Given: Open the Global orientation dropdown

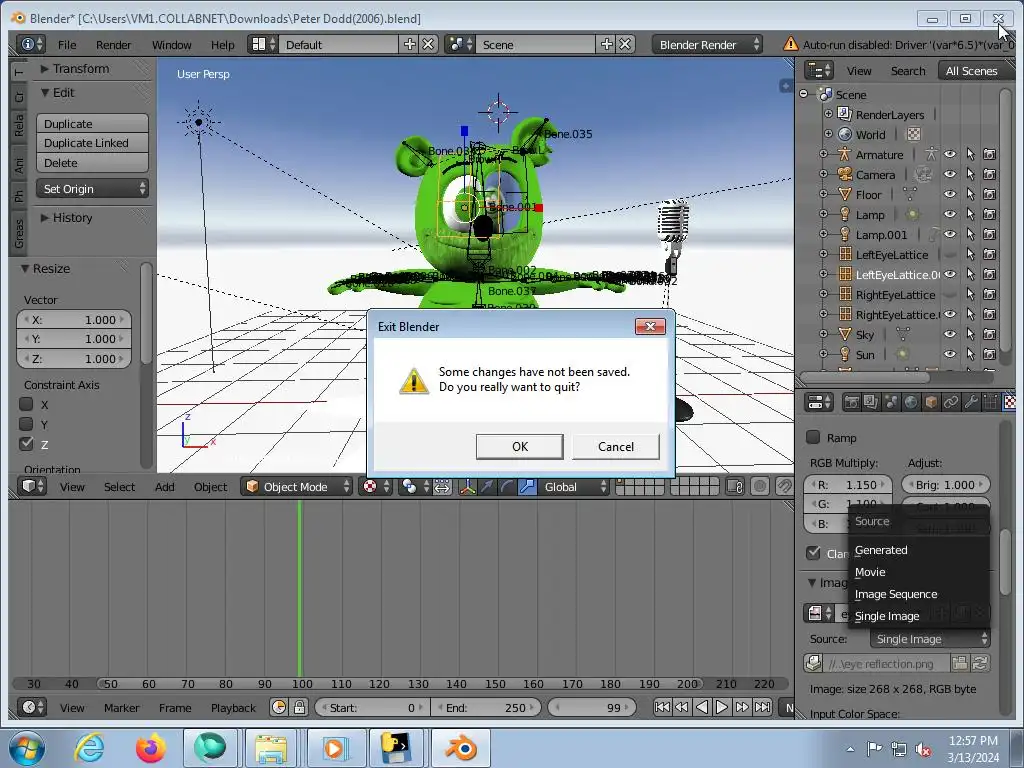Looking at the screenshot, I should pos(573,487).
